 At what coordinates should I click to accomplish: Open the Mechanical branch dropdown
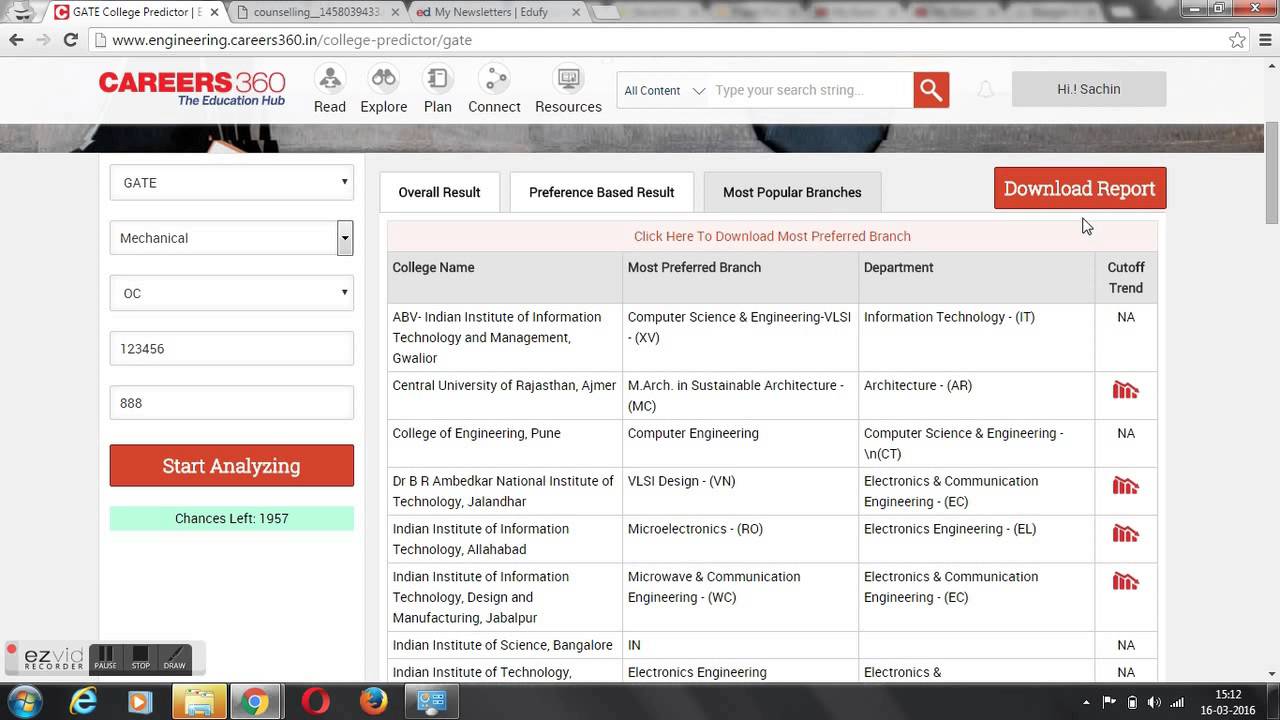[x=232, y=238]
